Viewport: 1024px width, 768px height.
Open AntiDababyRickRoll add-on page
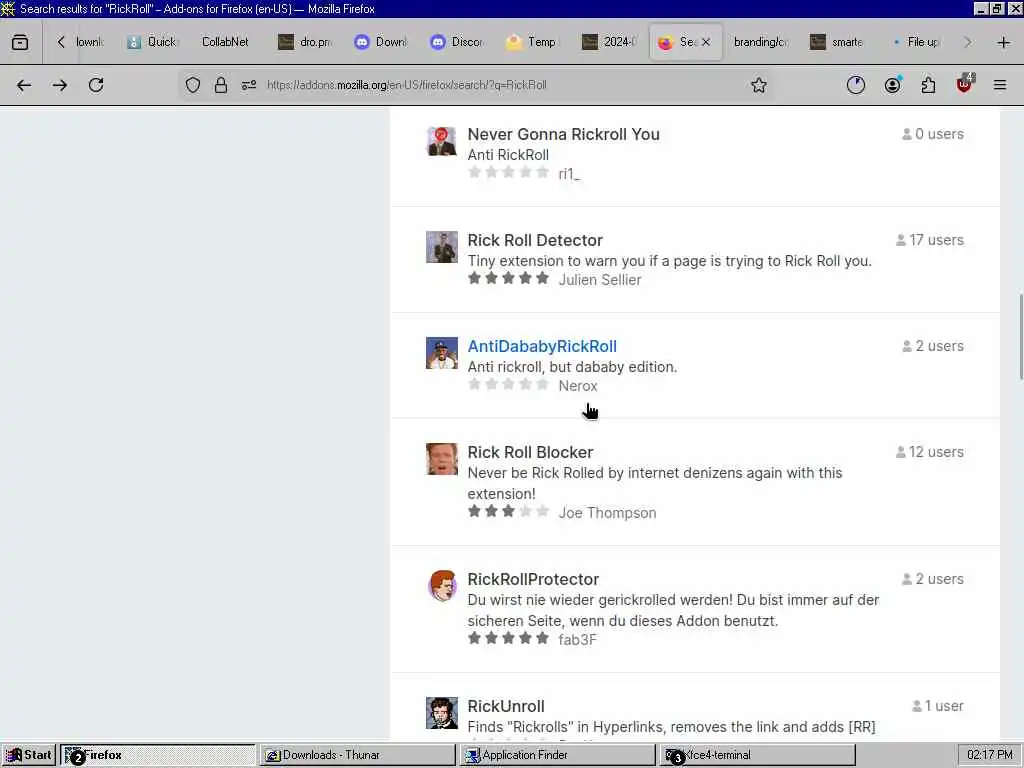(542, 346)
